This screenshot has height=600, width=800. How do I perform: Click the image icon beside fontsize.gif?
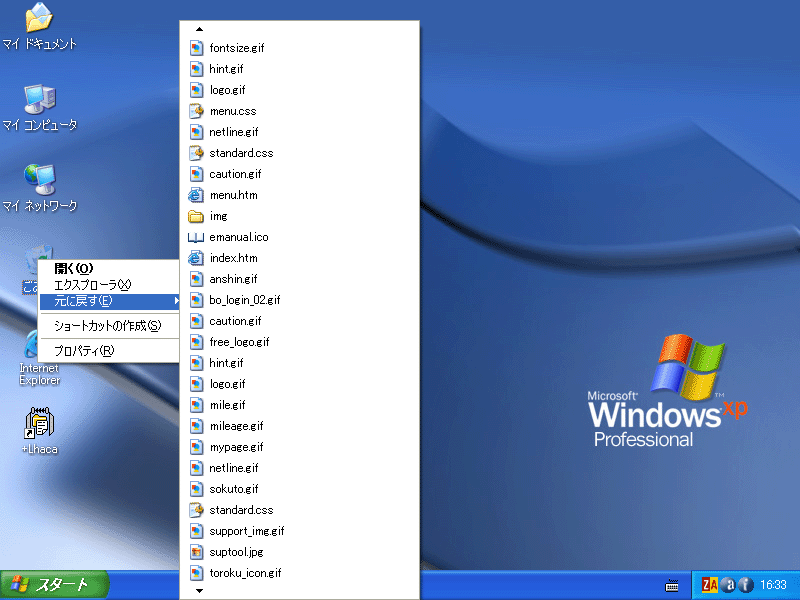[x=196, y=48]
